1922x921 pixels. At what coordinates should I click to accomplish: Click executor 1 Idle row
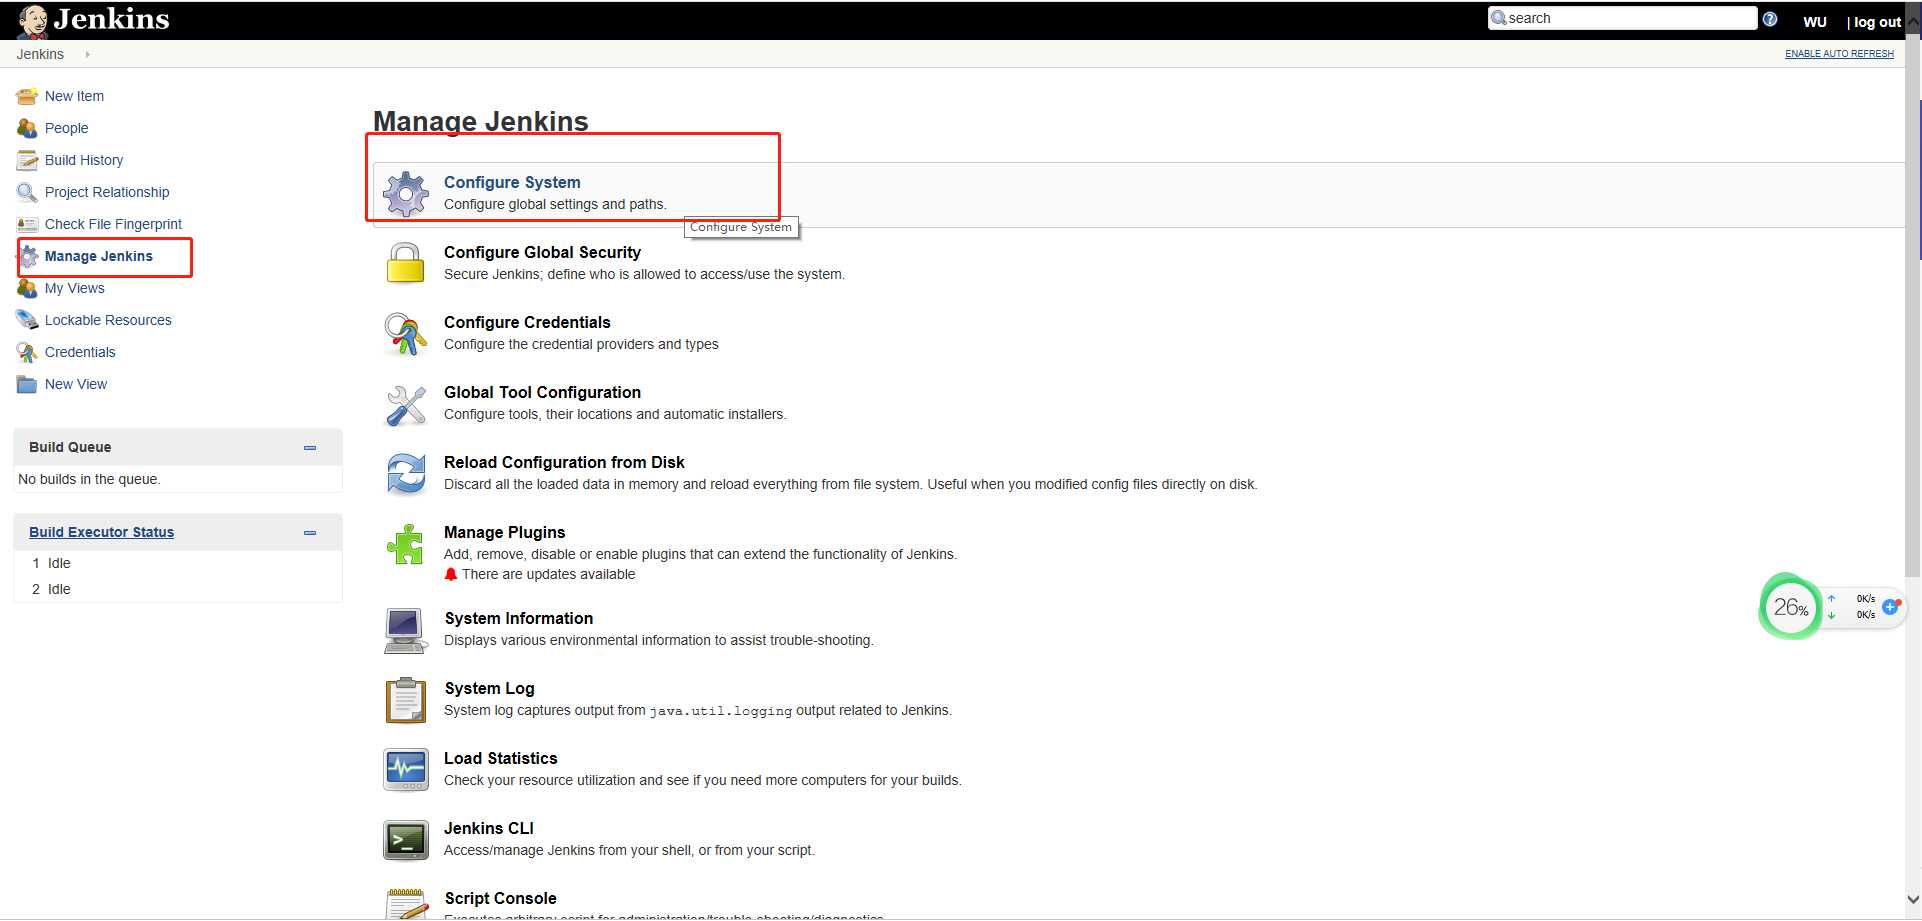tap(178, 563)
